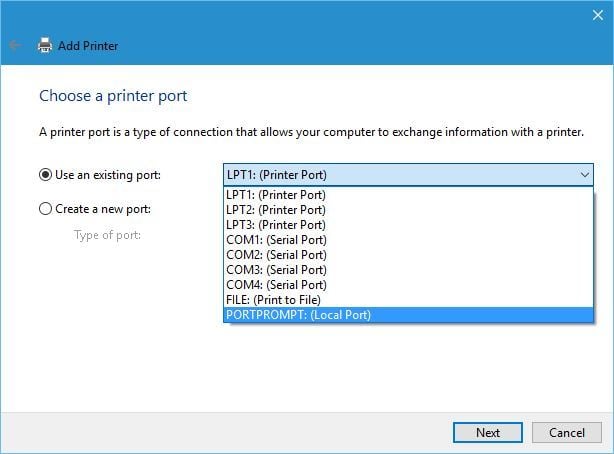The image size is (614, 454).
Task: Click the Choose a printer port heading
Action: 113,96
